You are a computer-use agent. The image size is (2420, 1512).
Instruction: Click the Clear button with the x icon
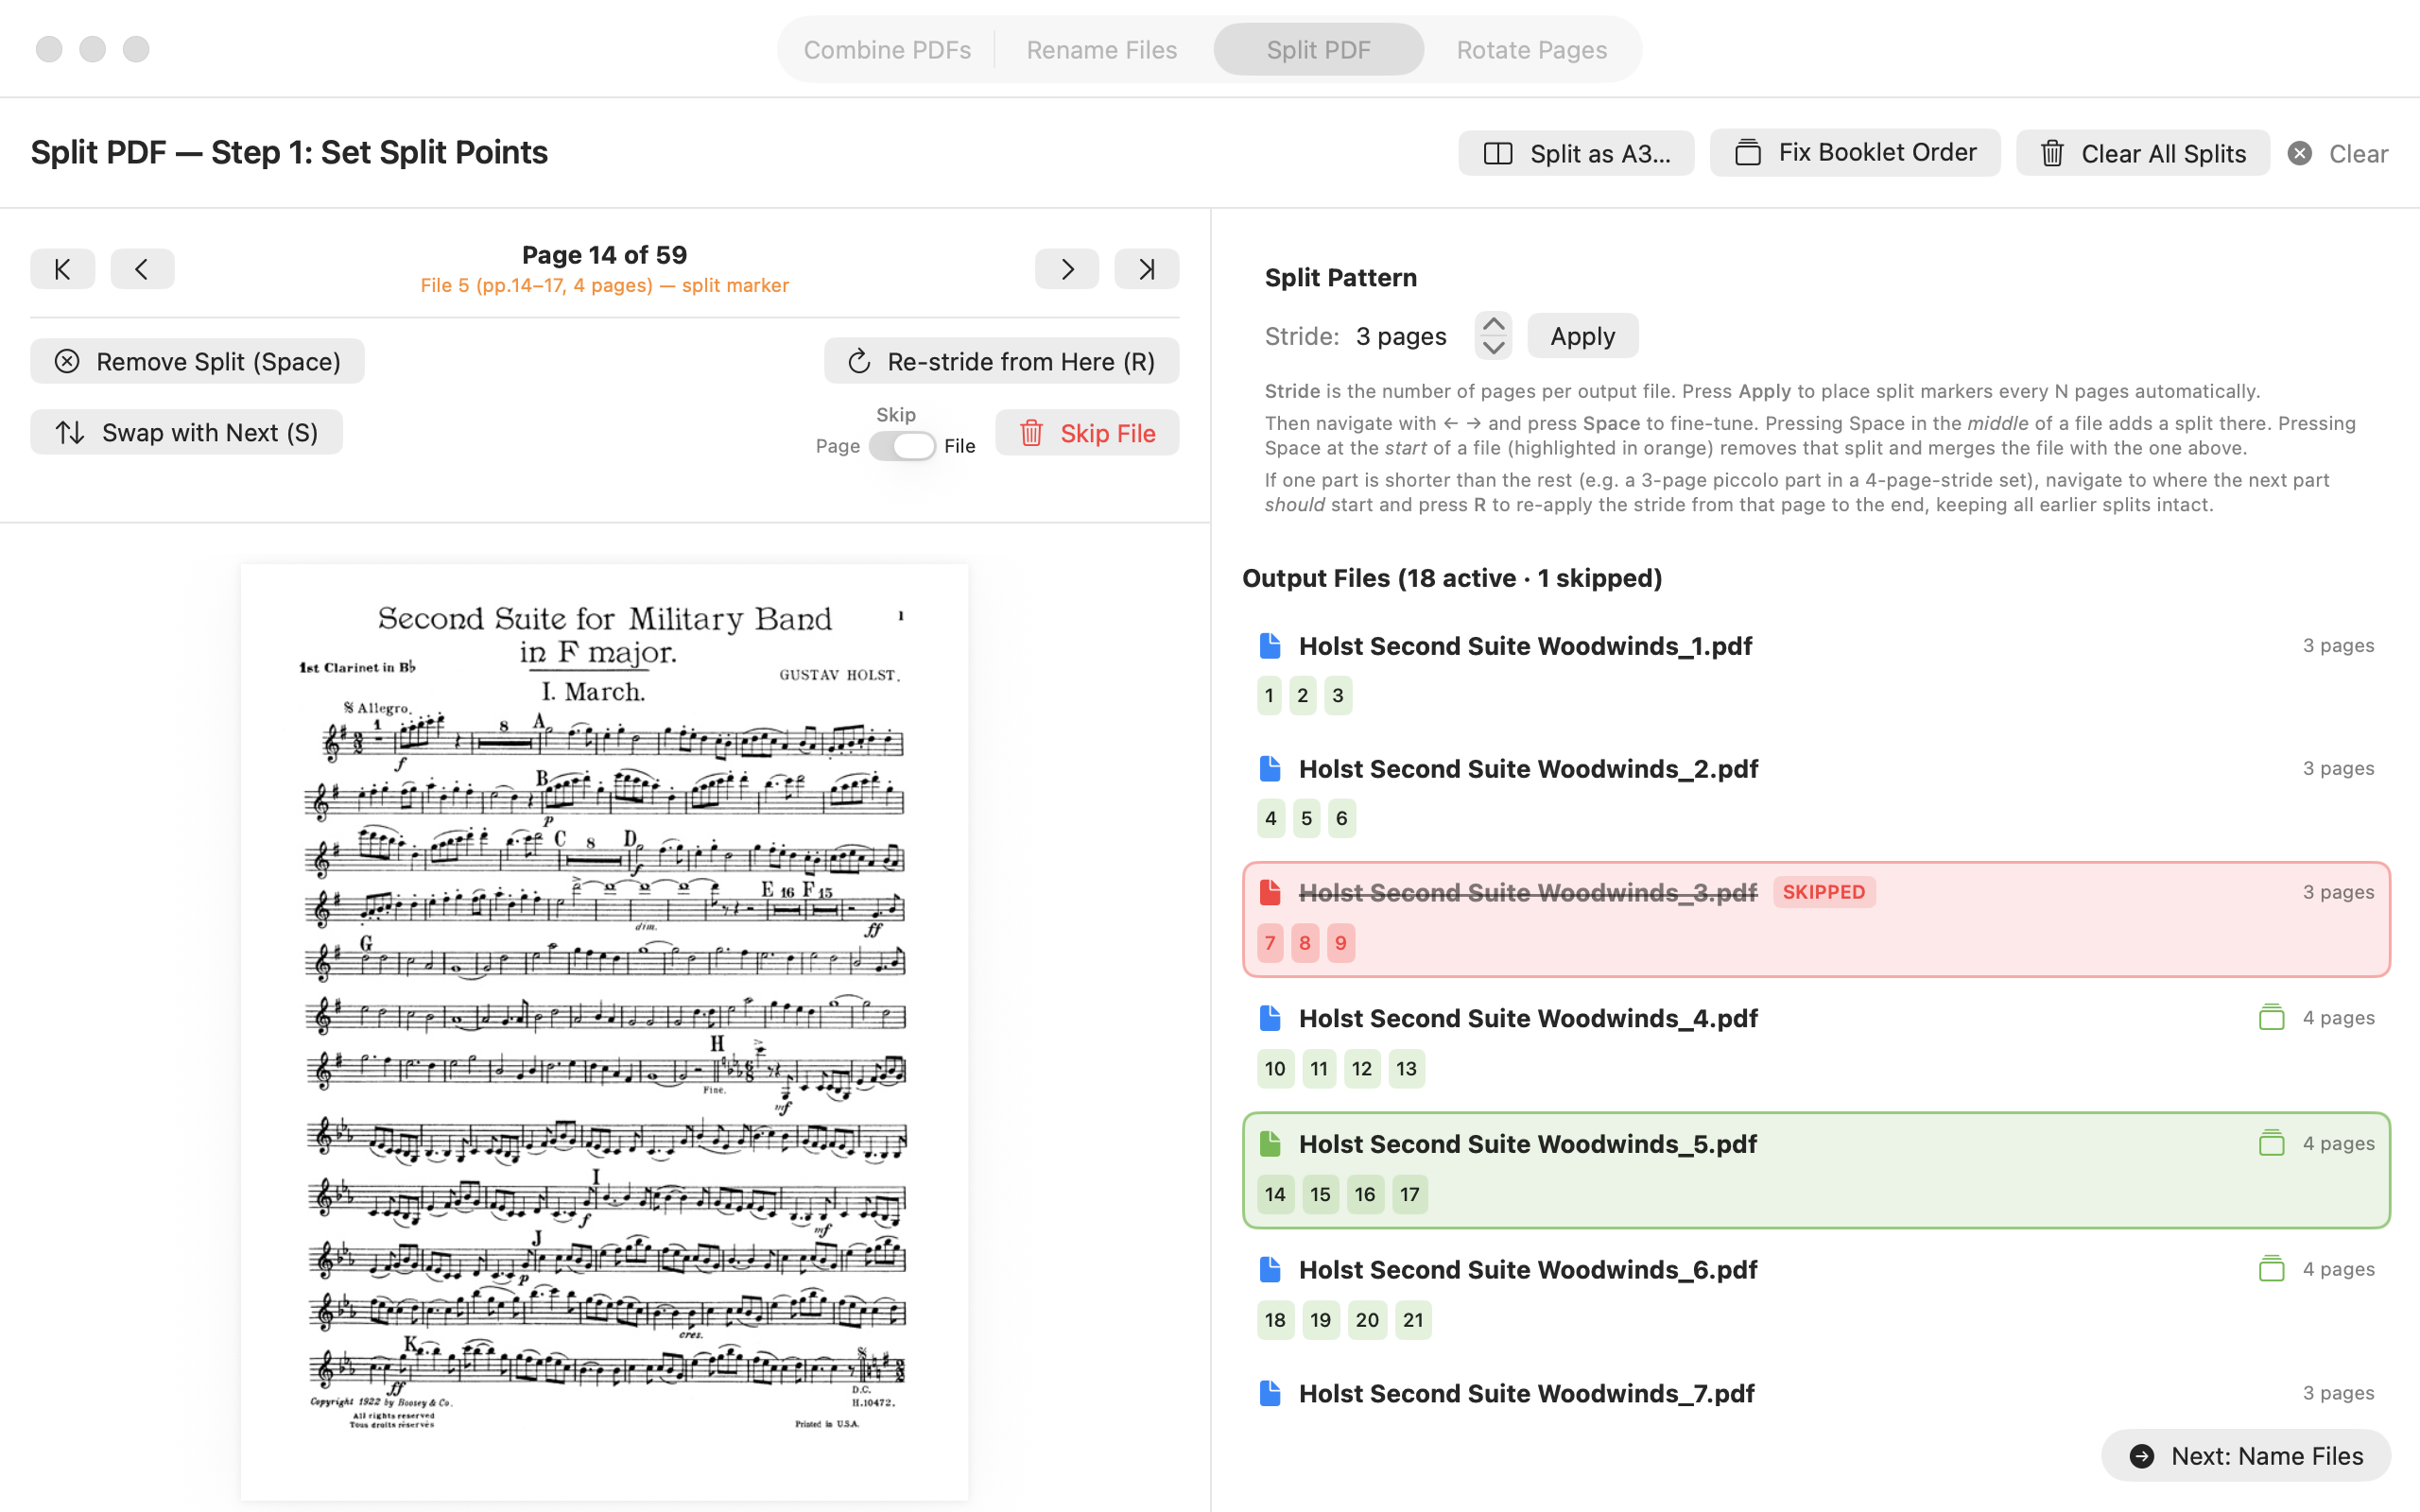tap(2338, 153)
